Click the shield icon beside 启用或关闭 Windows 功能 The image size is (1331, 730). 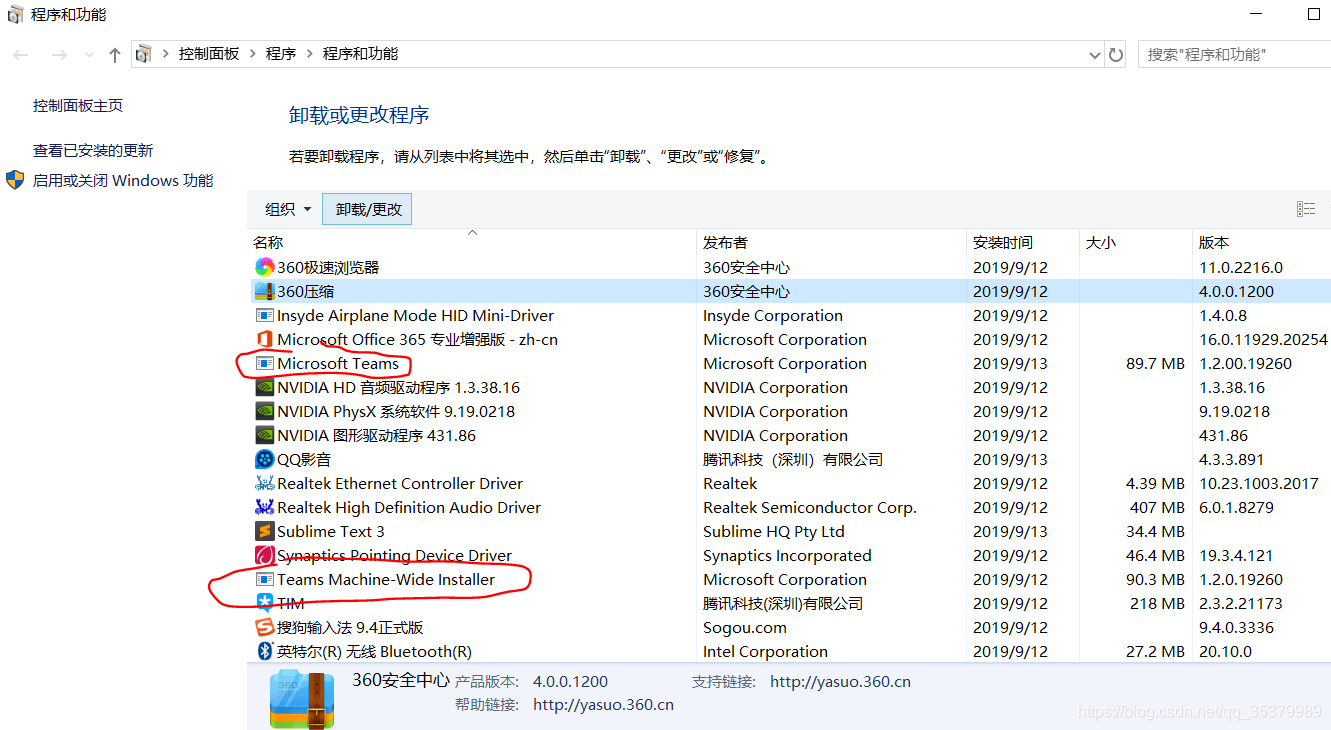coord(15,180)
